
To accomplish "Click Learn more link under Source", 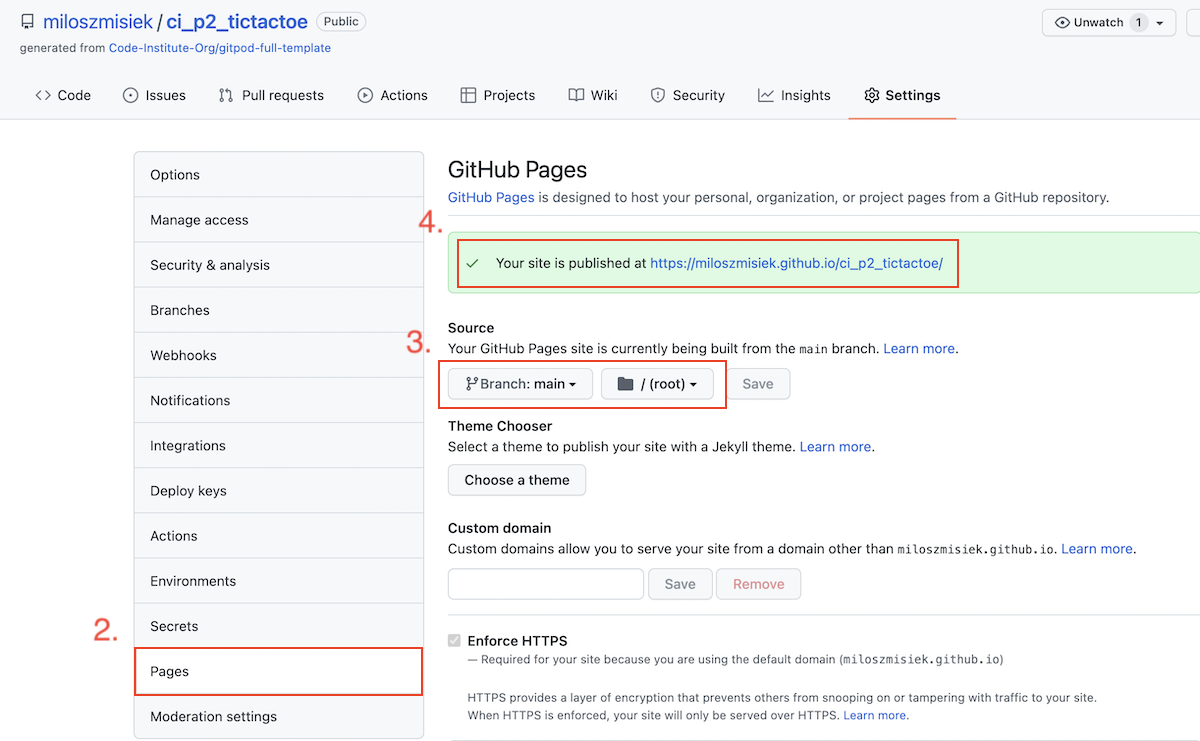I will coord(919,349).
